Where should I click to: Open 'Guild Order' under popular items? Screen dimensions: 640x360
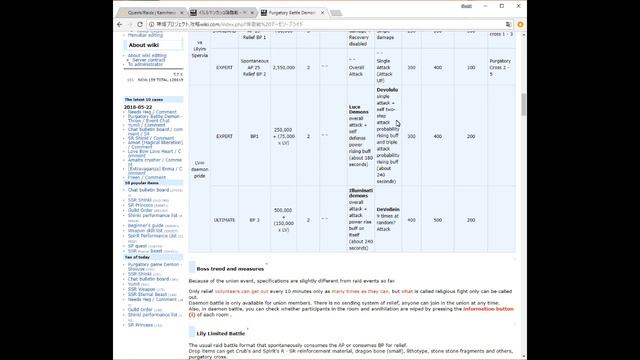point(140,211)
